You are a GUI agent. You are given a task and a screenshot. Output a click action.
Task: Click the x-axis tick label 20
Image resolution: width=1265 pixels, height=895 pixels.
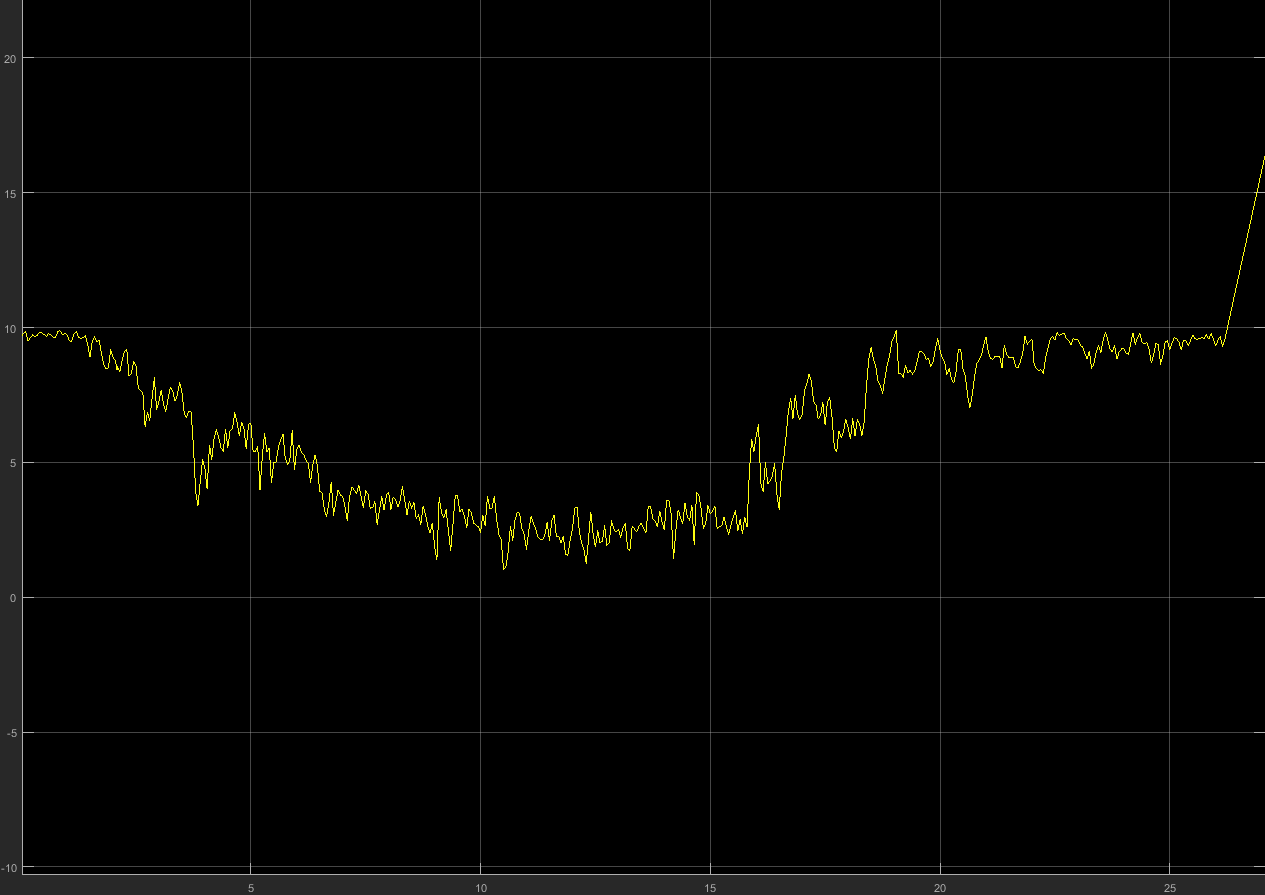tap(941, 887)
